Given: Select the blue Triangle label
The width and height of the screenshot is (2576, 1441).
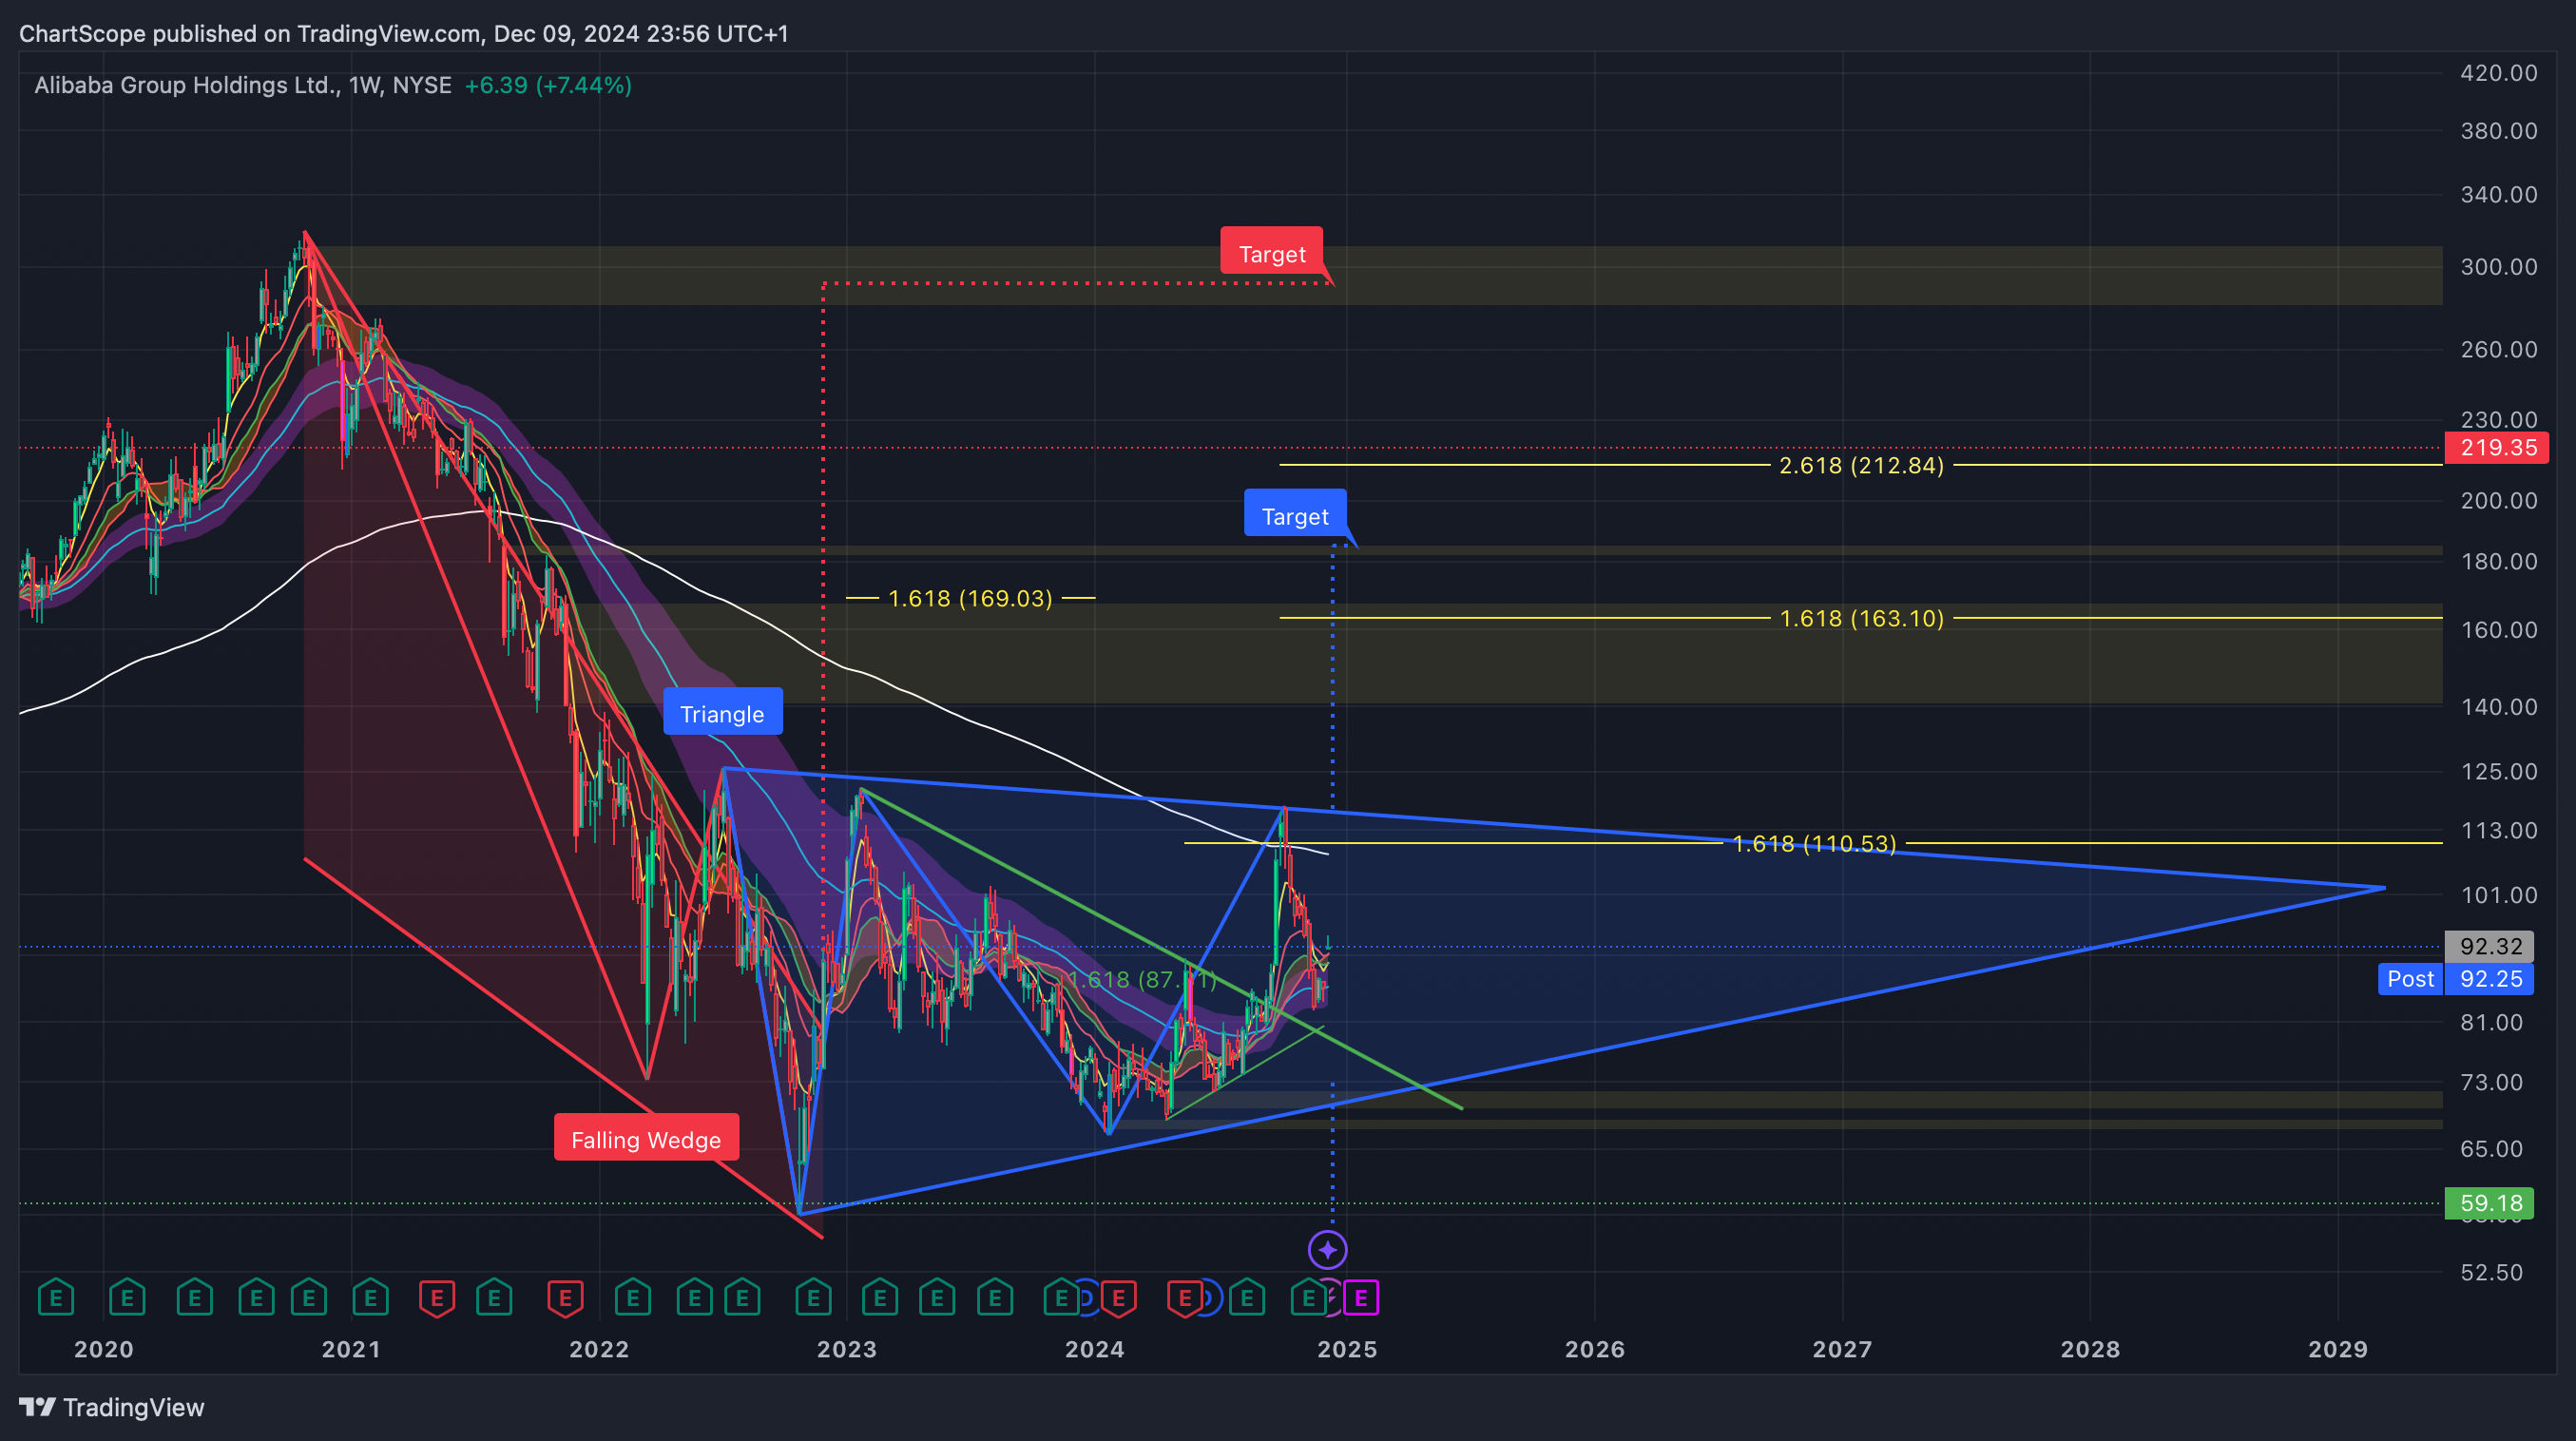Looking at the screenshot, I should [x=722, y=713].
